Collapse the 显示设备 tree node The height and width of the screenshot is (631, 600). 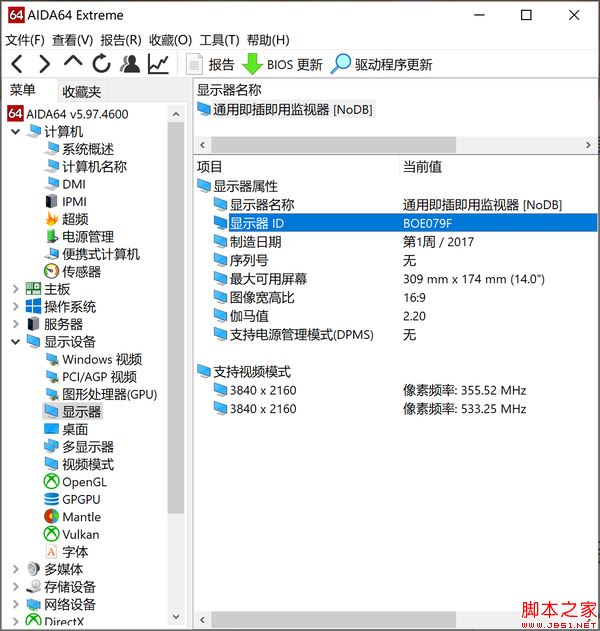point(16,342)
